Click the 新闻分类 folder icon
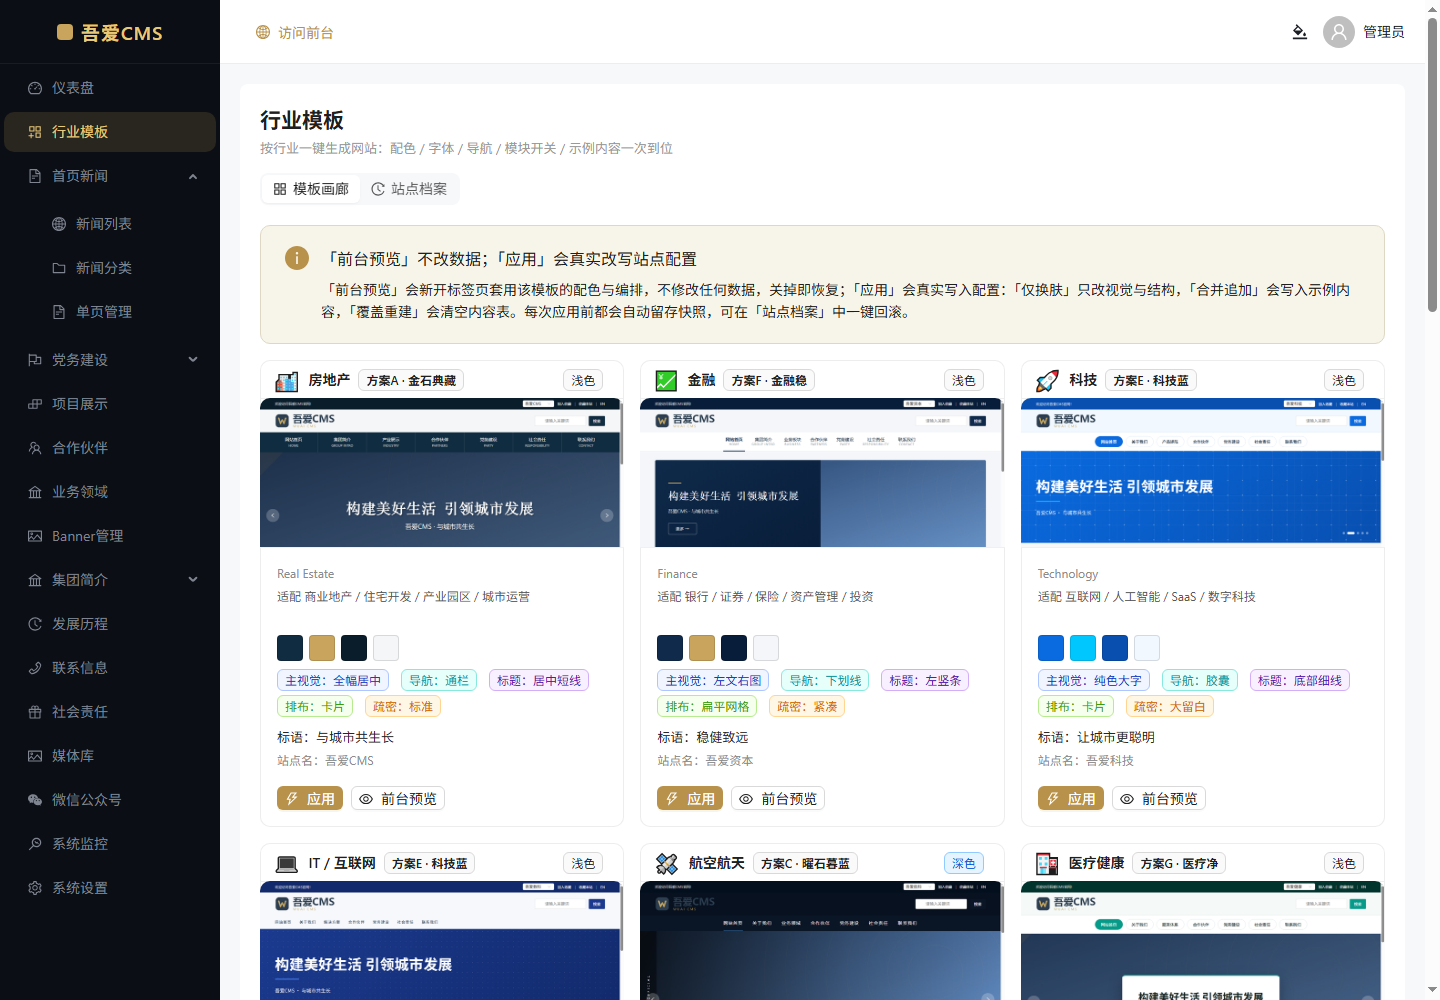This screenshot has height=1000, width=1440. click(59, 268)
